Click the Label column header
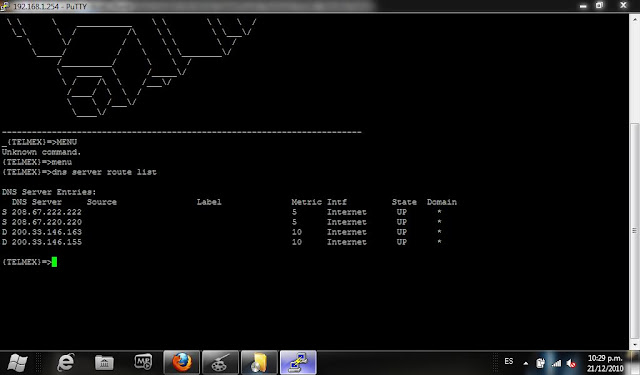This screenshot has height=375, width=640. click(x=209, y=202)
